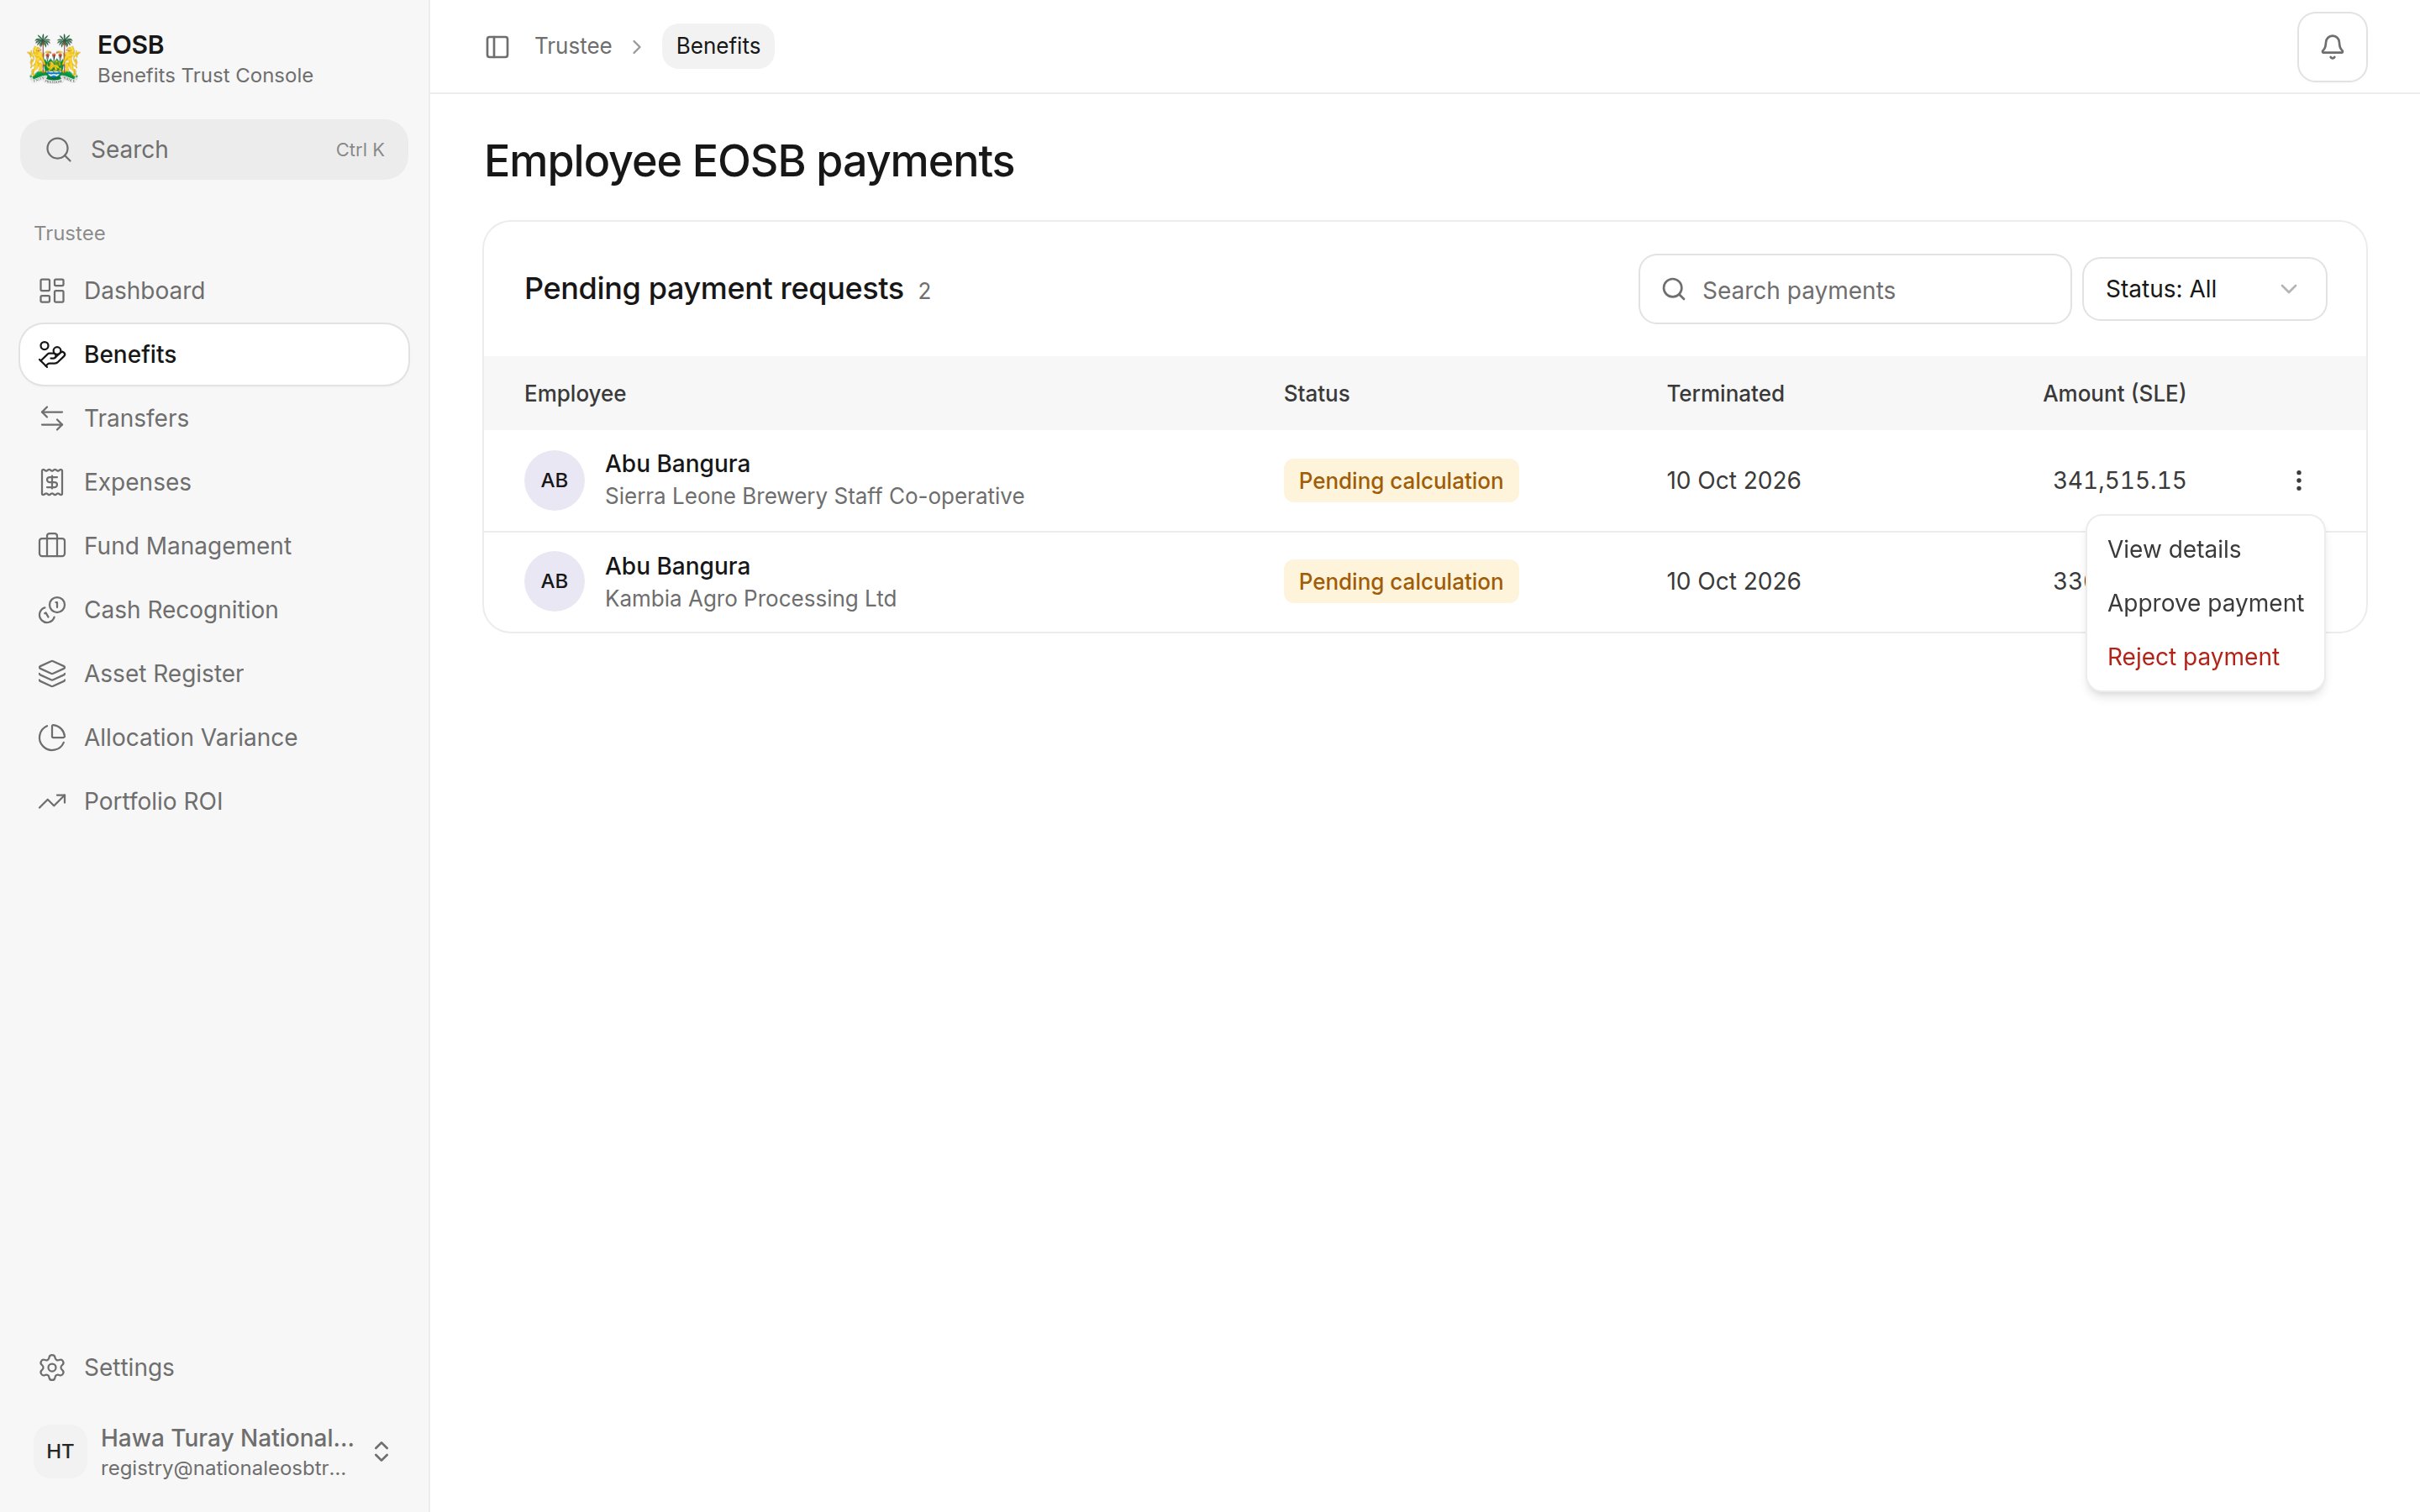This screenshot has width=2420, height=1512.
Task: Click the Fund Management briefcase icon
Action: [x=52, y=546]
